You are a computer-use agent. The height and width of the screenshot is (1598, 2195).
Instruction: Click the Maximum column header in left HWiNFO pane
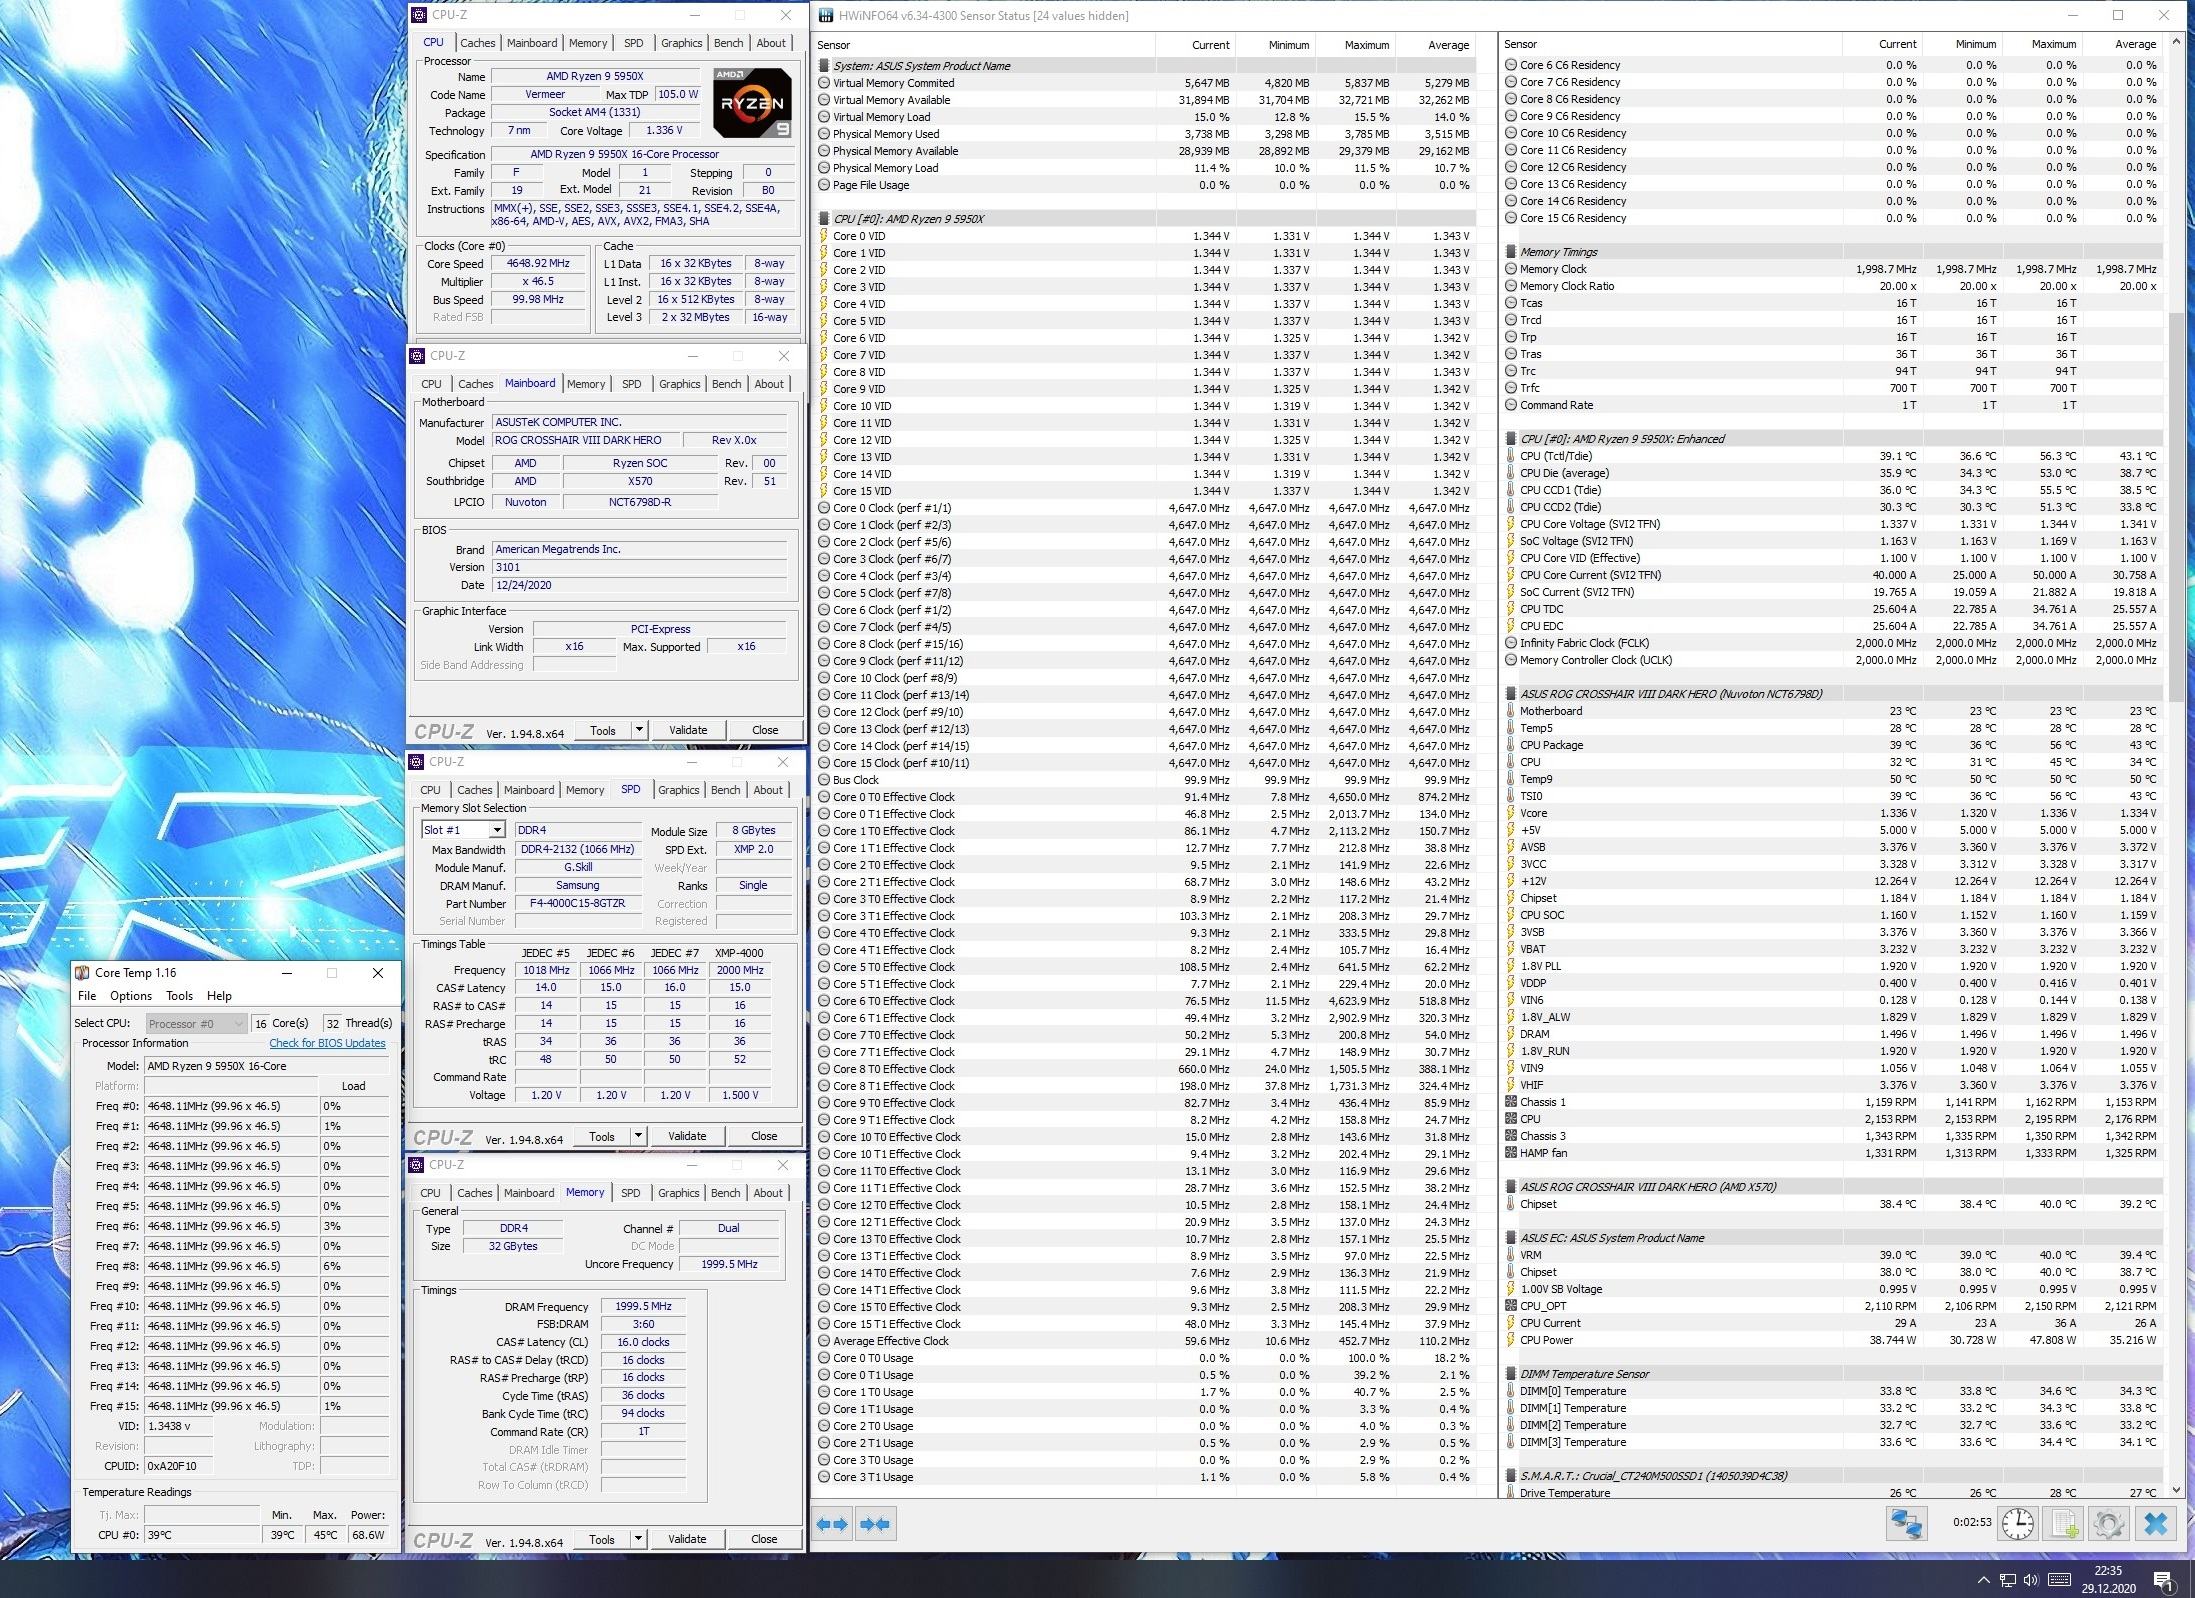click(x=1356, y=45)
